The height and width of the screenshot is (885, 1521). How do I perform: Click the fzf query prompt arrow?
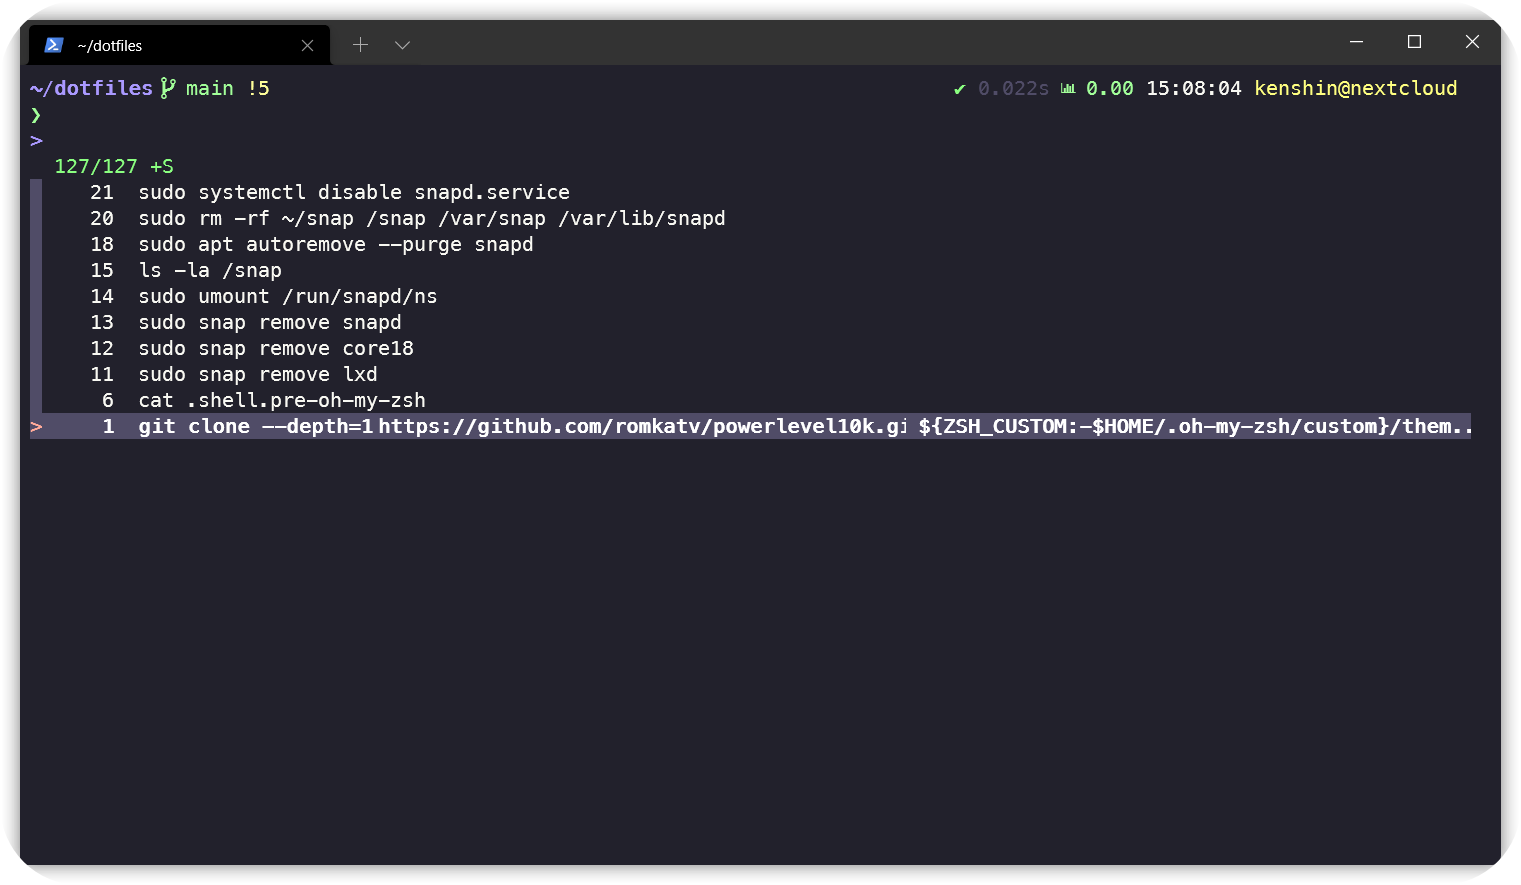click(x=36, y=141)
